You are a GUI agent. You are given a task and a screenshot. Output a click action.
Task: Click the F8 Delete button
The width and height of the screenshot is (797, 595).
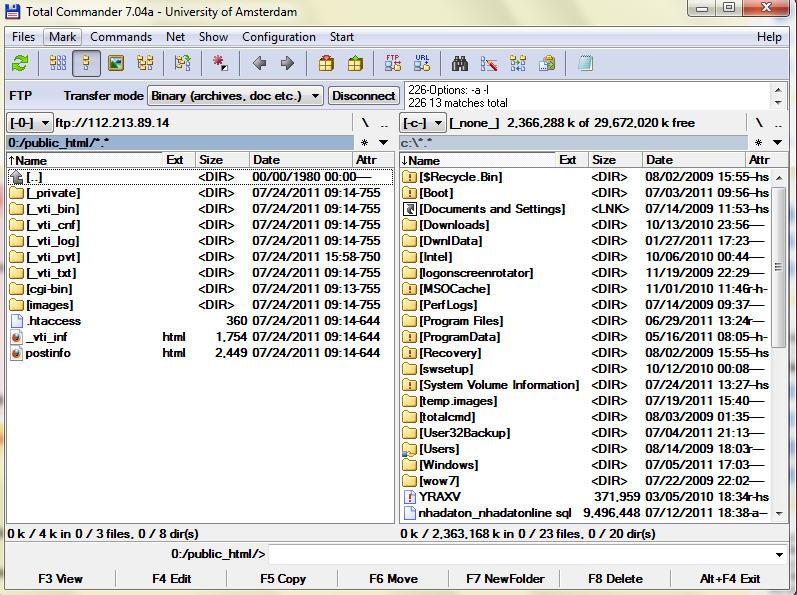tap(615, 579)
